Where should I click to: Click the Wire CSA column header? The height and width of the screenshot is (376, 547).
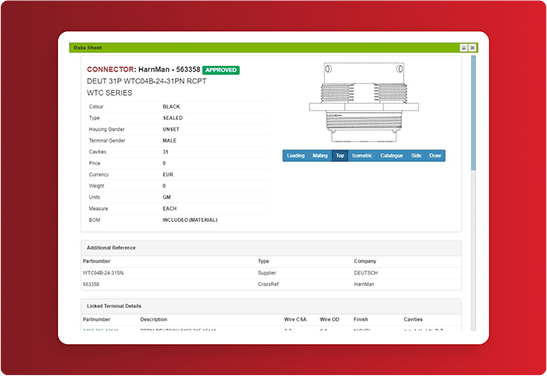pos(295,319)
